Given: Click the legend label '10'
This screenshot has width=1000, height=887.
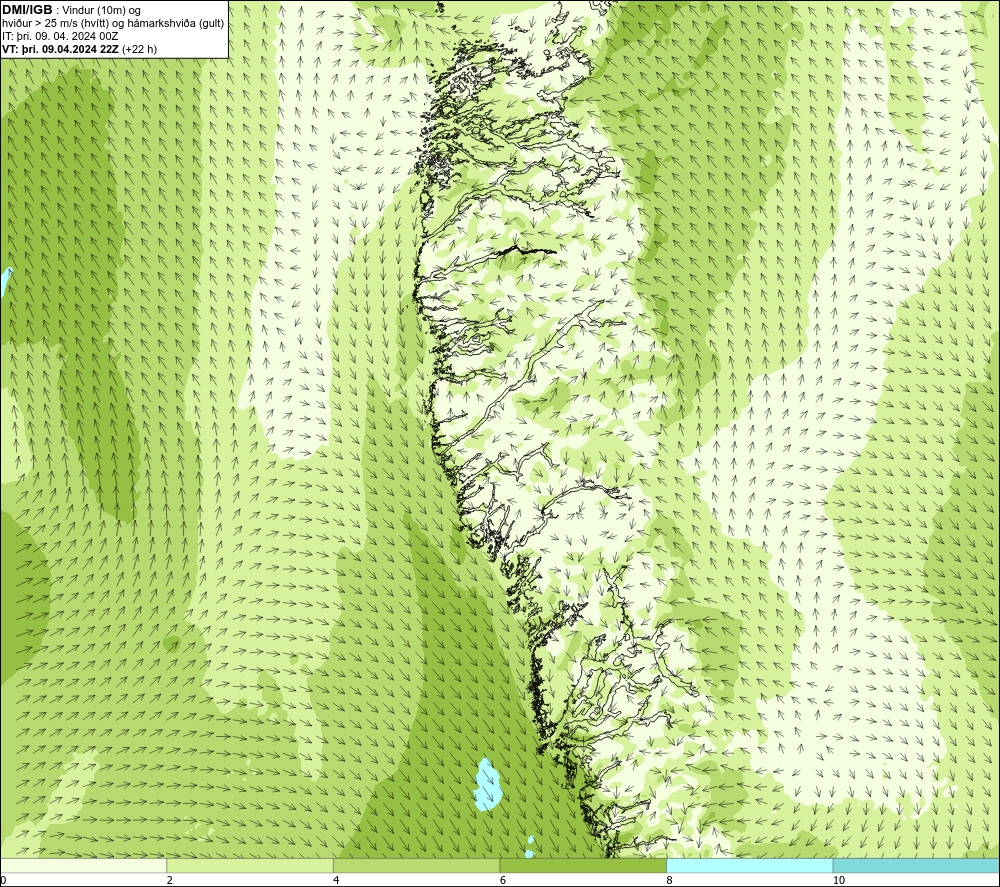Looking at the screenshot, I should [x=839, y=881].
